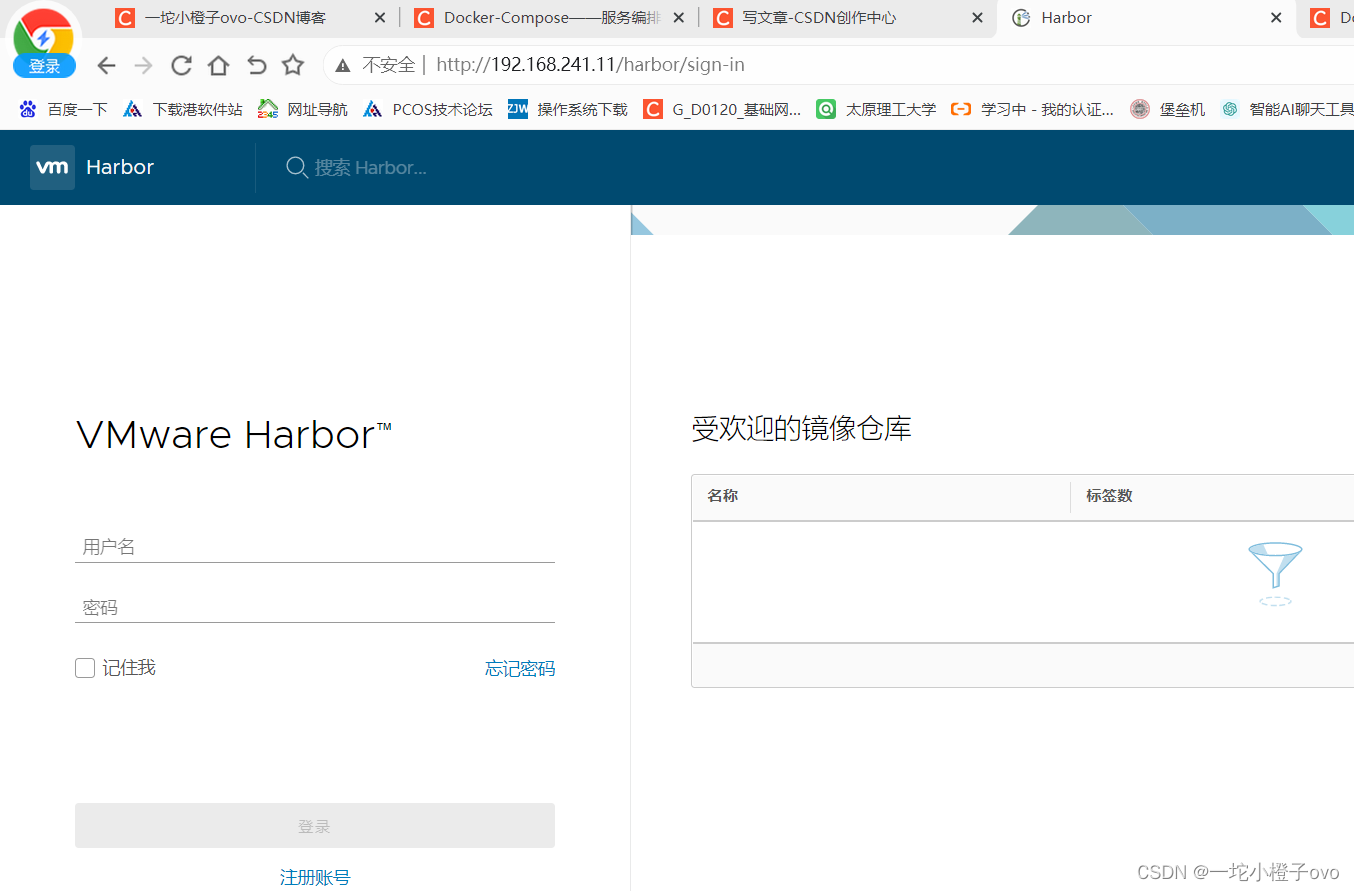This screenshot has width=1354, height=891.
Task: Open the 学习中 - 我的认证 bookmark
Action: (x=1032, y=109)
